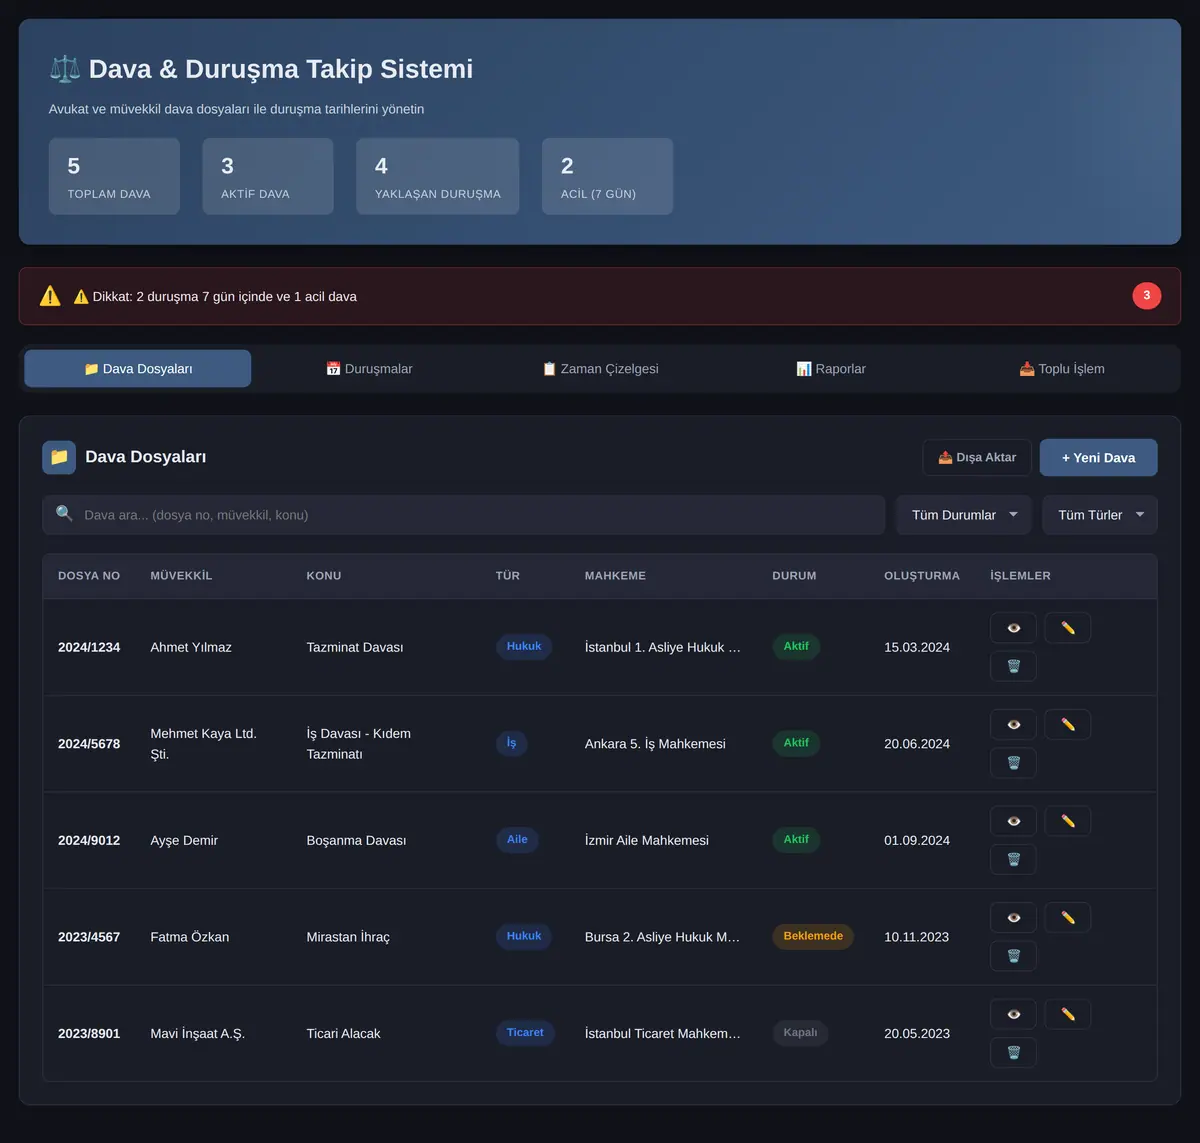View case 2024/1234 with eye icon

(x=1013, y=628)
